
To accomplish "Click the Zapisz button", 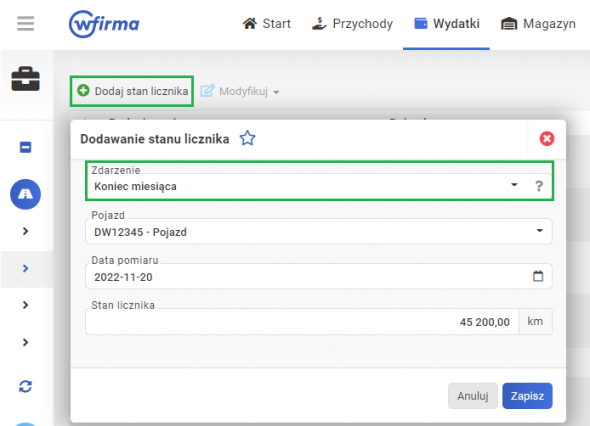I will pos(527,396).
